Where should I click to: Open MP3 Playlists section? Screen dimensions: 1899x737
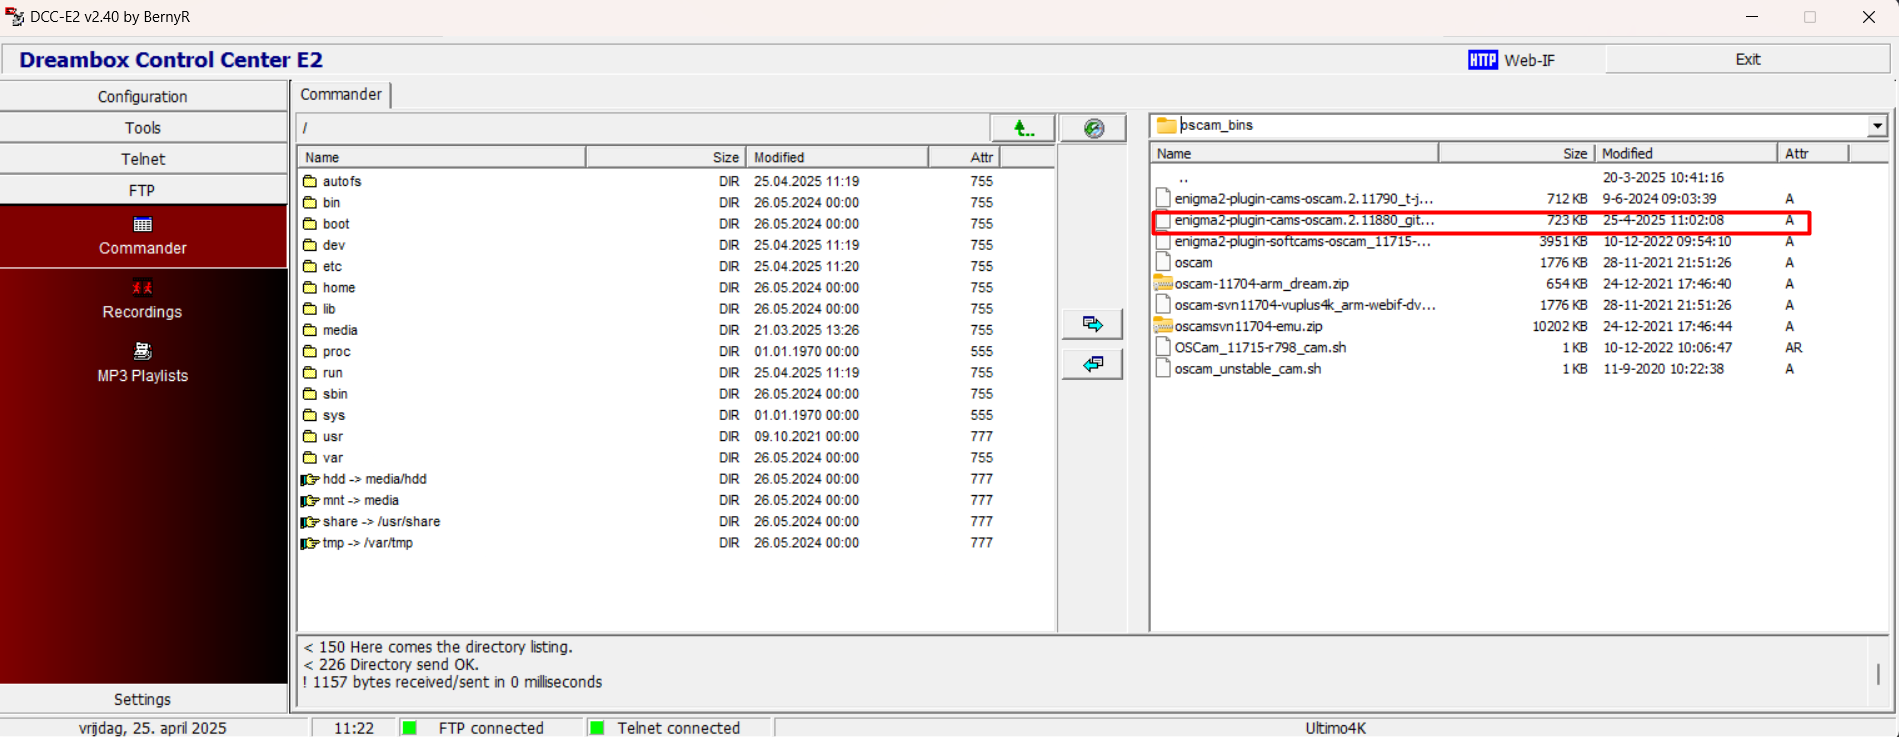coord(143,364)
